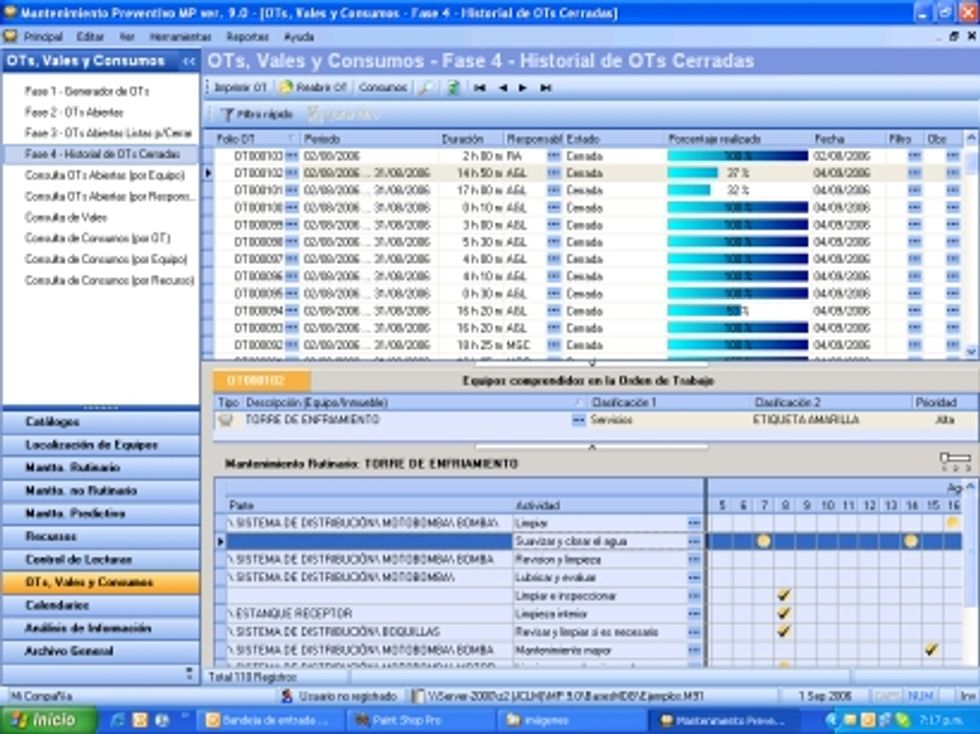Viewport: 980px width, 734px height.
Task: Open the Editar menu
Action: point(90,37)
